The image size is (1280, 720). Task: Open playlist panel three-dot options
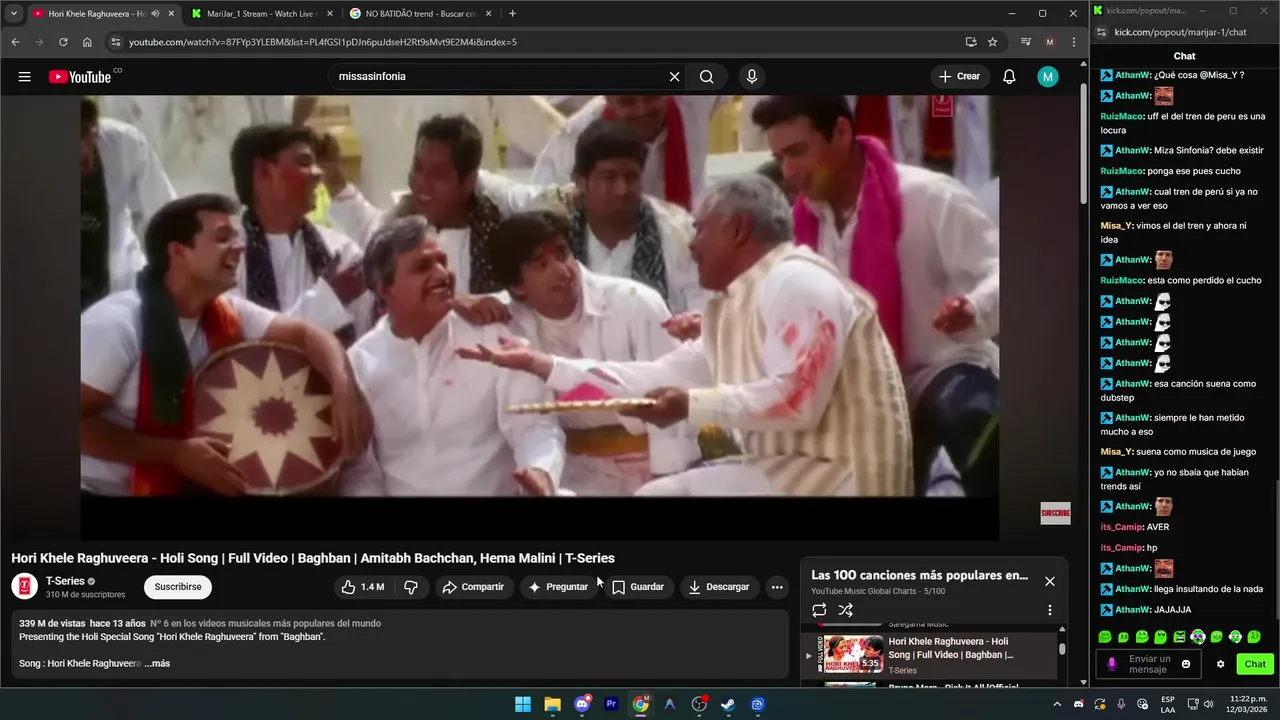point(1049,610)
